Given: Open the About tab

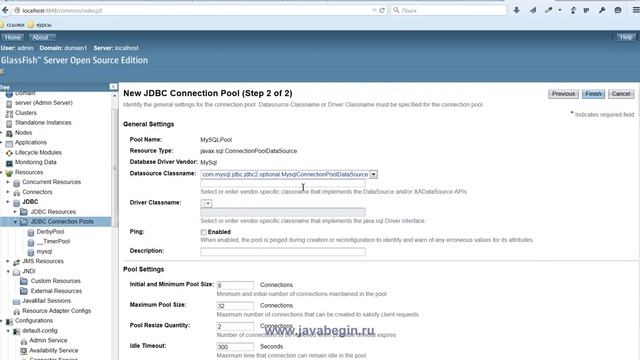Looking at the screenshot, I should (40, 38).
